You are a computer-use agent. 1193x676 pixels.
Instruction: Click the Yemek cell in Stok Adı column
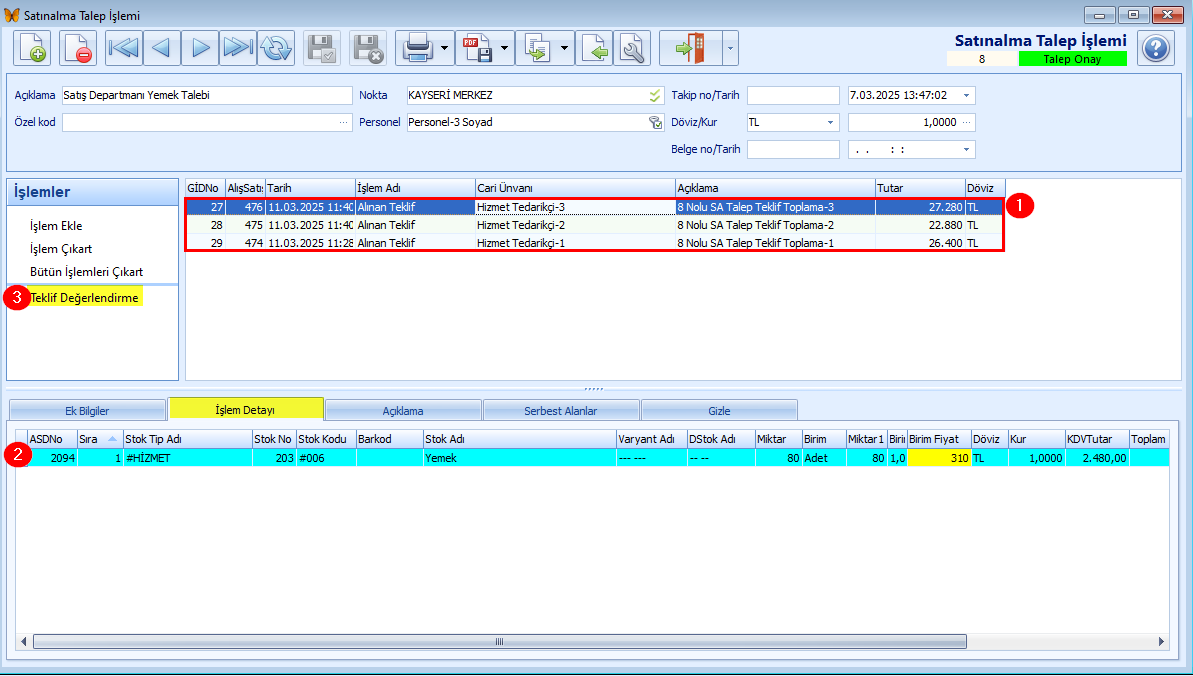click(x=520, y=458)
